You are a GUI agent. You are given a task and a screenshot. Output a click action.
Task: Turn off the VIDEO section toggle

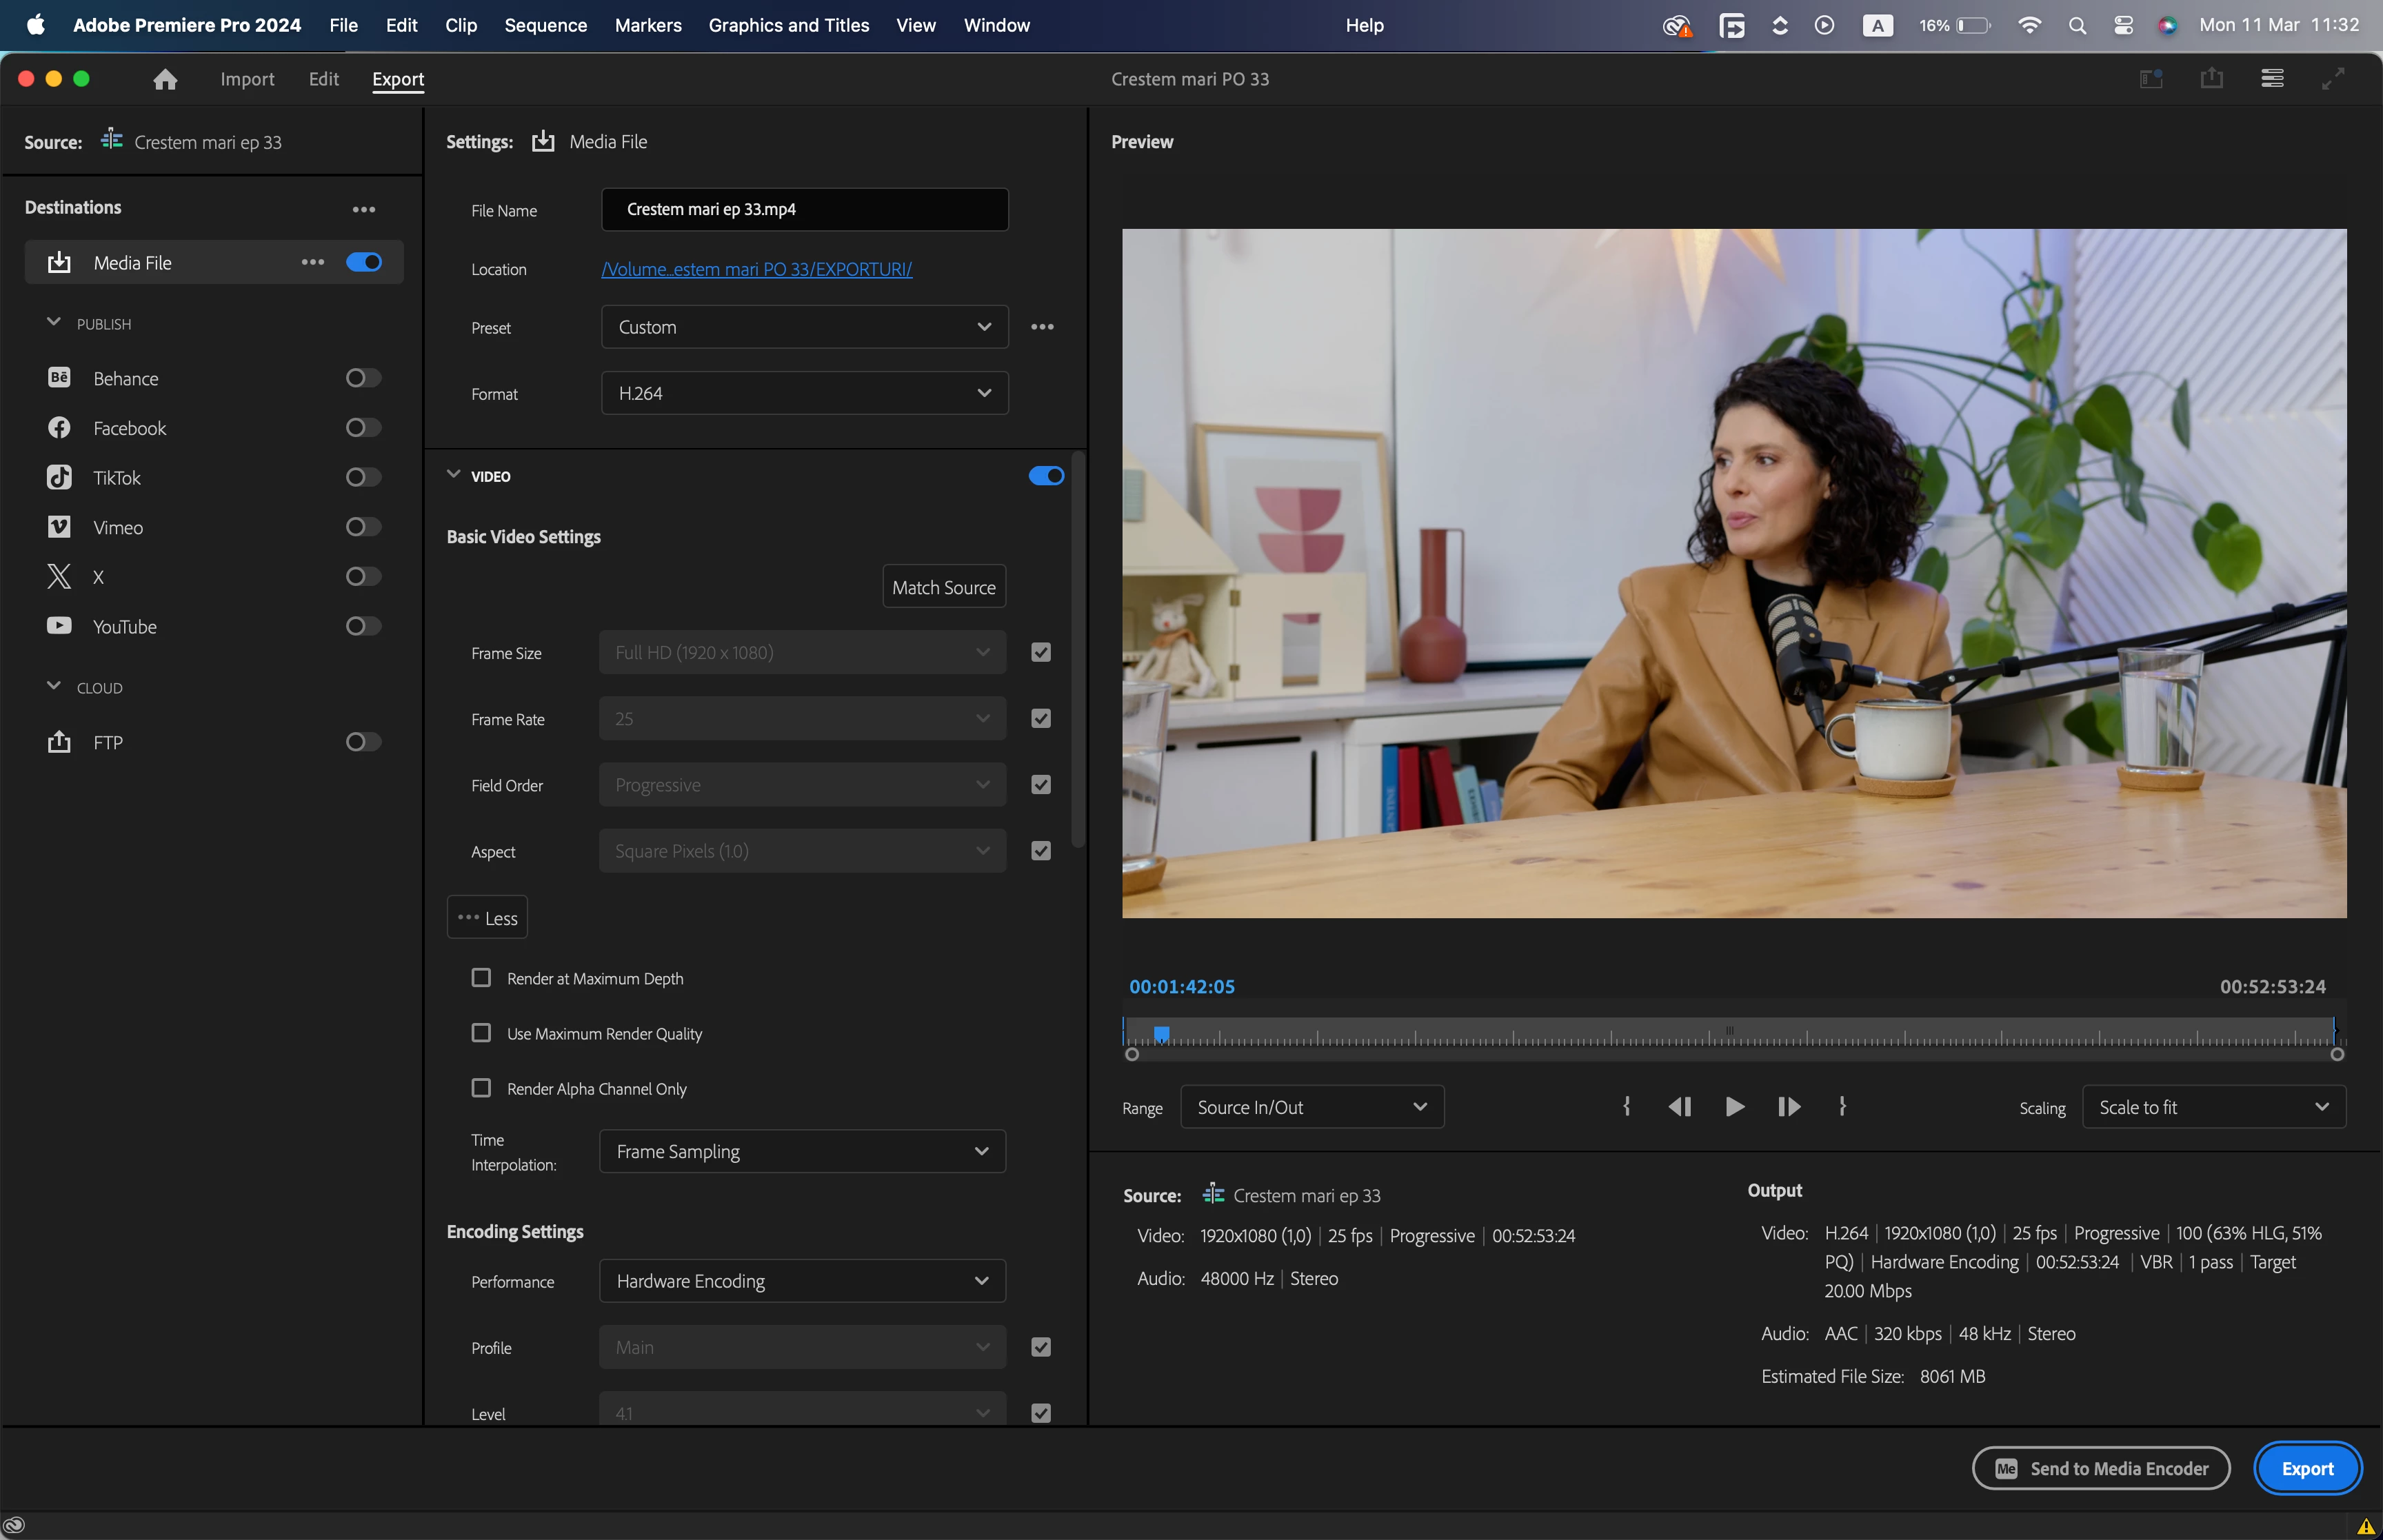pyautogui.click(x=1045, y=476)
